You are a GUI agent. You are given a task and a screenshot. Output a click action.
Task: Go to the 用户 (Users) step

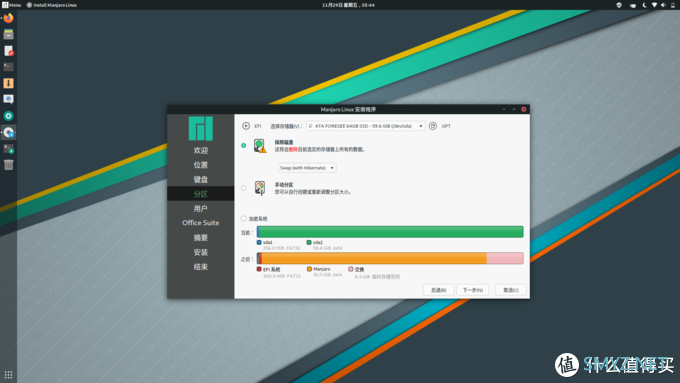(x=201, y=209)
